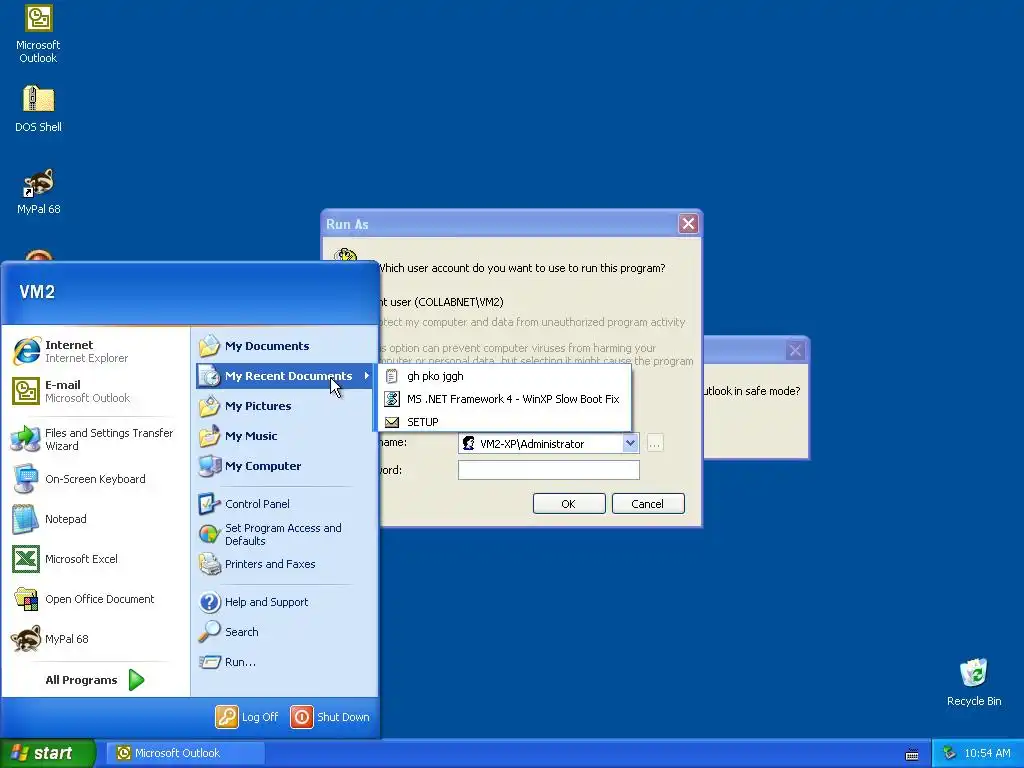Viewport: 1024px width, 768px height.
Task: Click the browse '...' button beside user name
Action: [x=654, y=443]
